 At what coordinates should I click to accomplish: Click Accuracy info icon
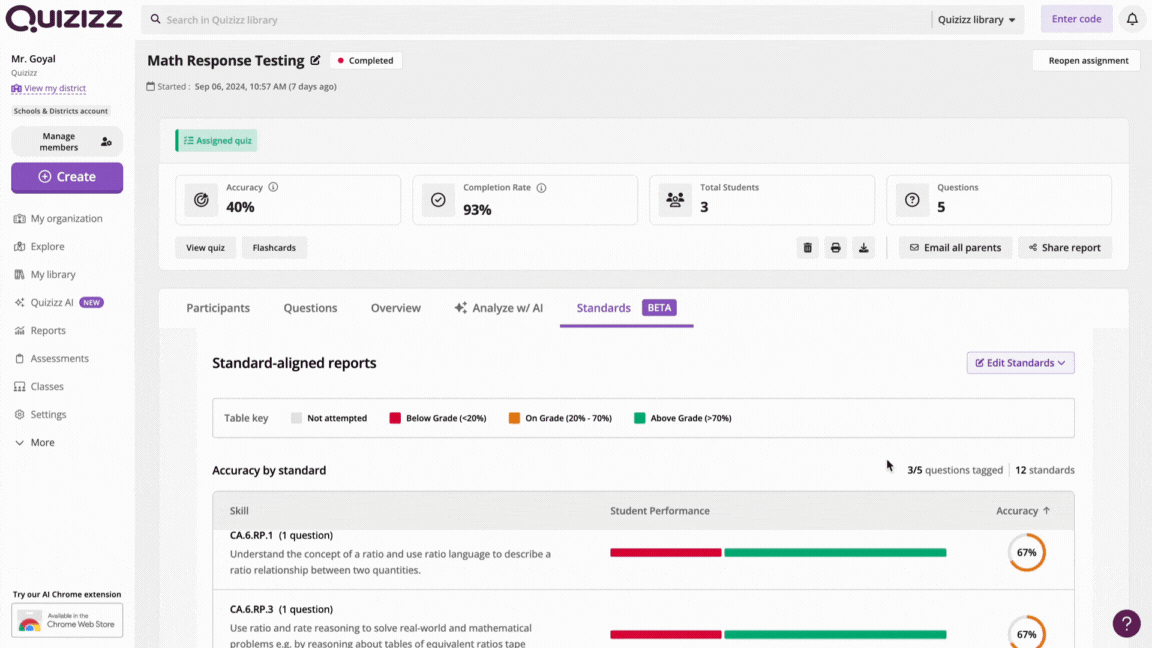(273, 187)
